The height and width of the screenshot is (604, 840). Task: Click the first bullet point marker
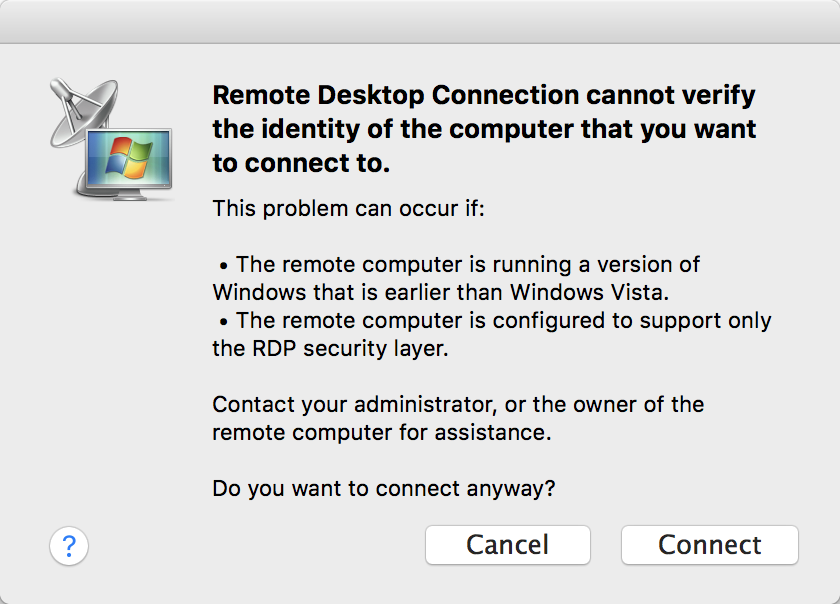click(225, 266)
